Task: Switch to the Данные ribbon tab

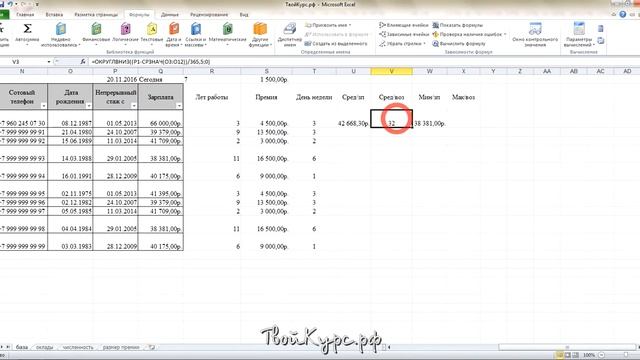Action: point(170,15)
